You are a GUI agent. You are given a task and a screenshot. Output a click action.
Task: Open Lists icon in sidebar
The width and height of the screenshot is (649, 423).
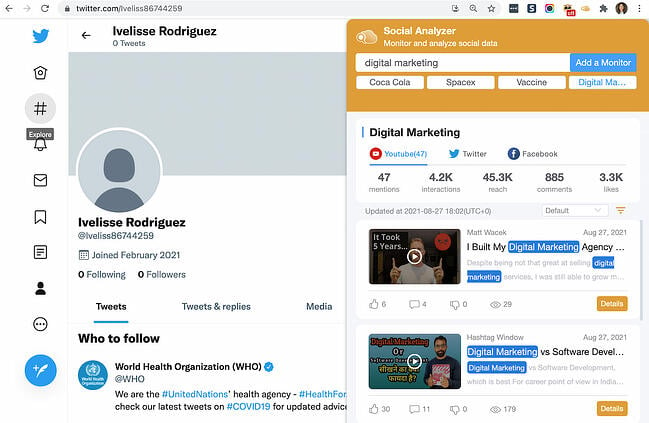(40, 252)
